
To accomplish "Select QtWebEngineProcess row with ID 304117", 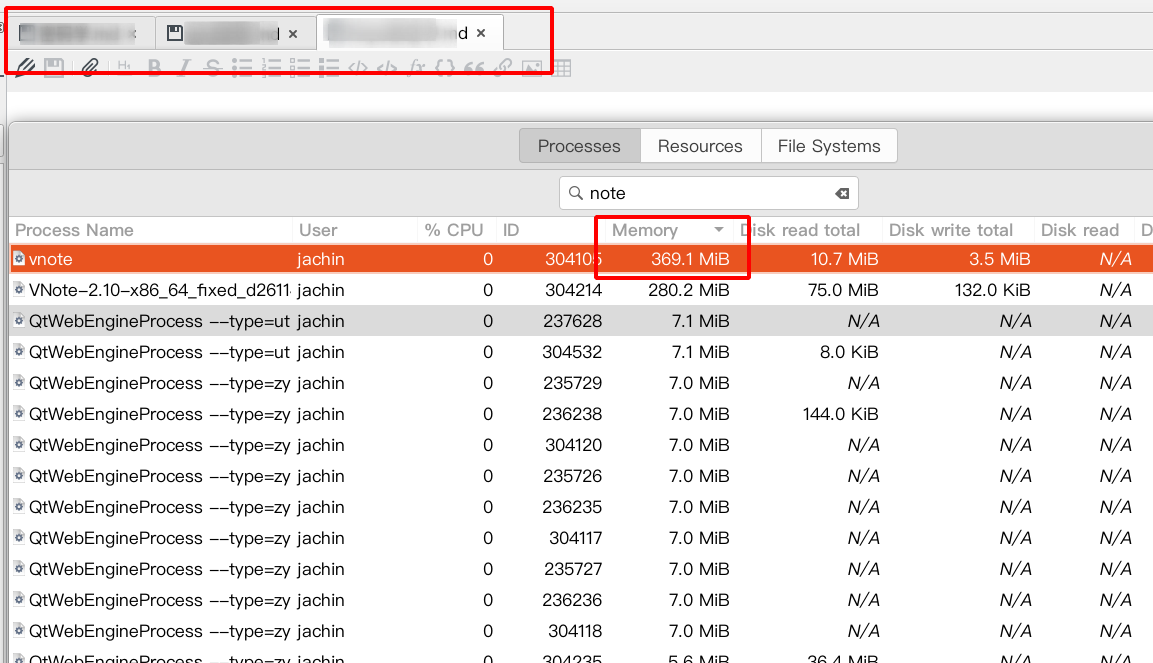I will [581, 538].
